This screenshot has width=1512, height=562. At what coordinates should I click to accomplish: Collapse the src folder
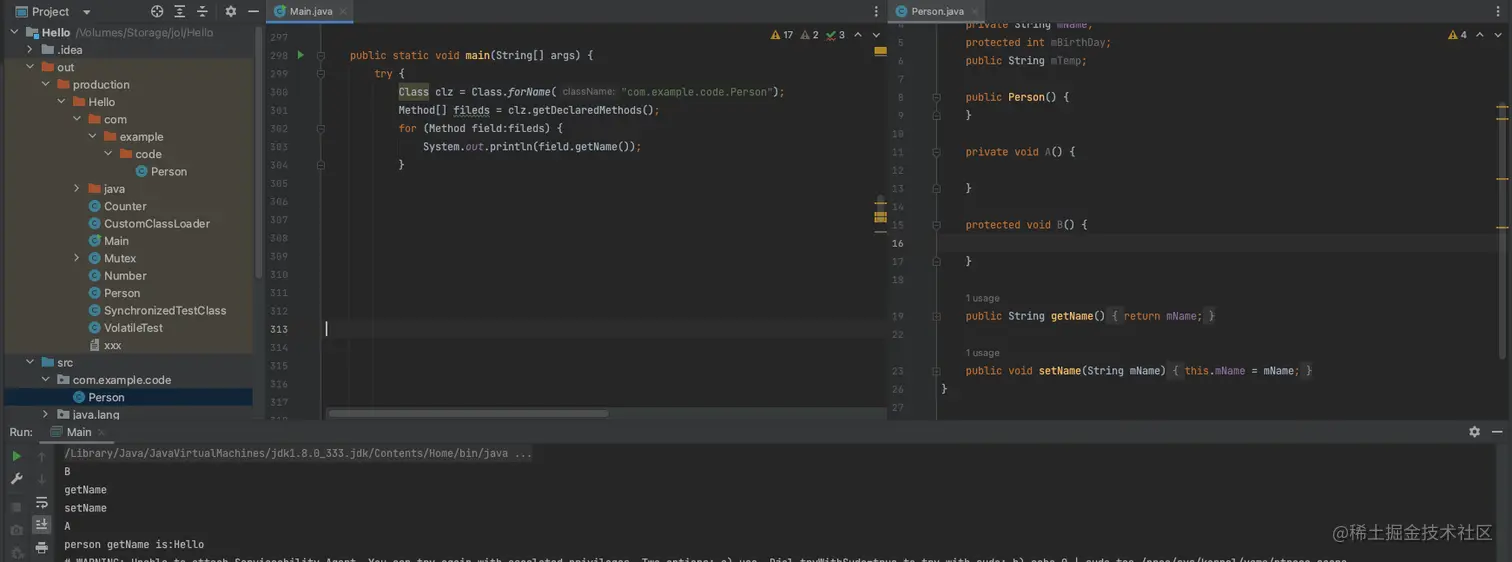click(x=30, y=362)
